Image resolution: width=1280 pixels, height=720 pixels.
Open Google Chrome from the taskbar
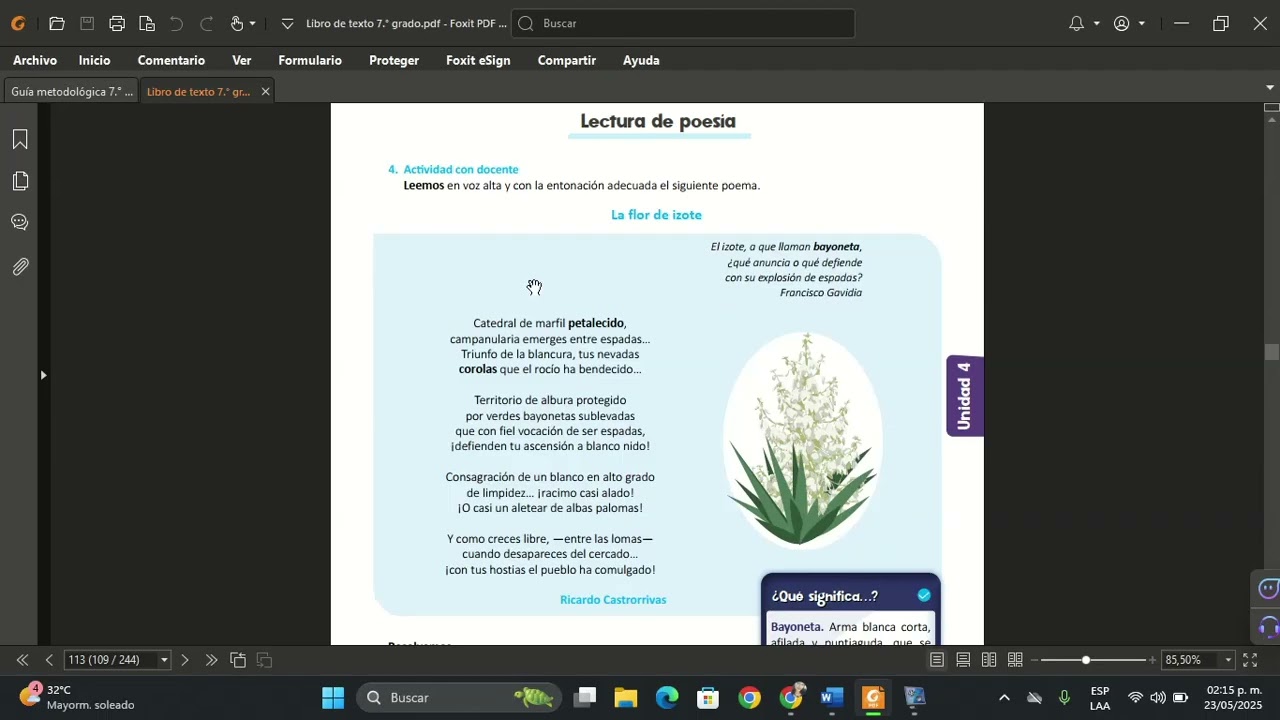(749, 698)
